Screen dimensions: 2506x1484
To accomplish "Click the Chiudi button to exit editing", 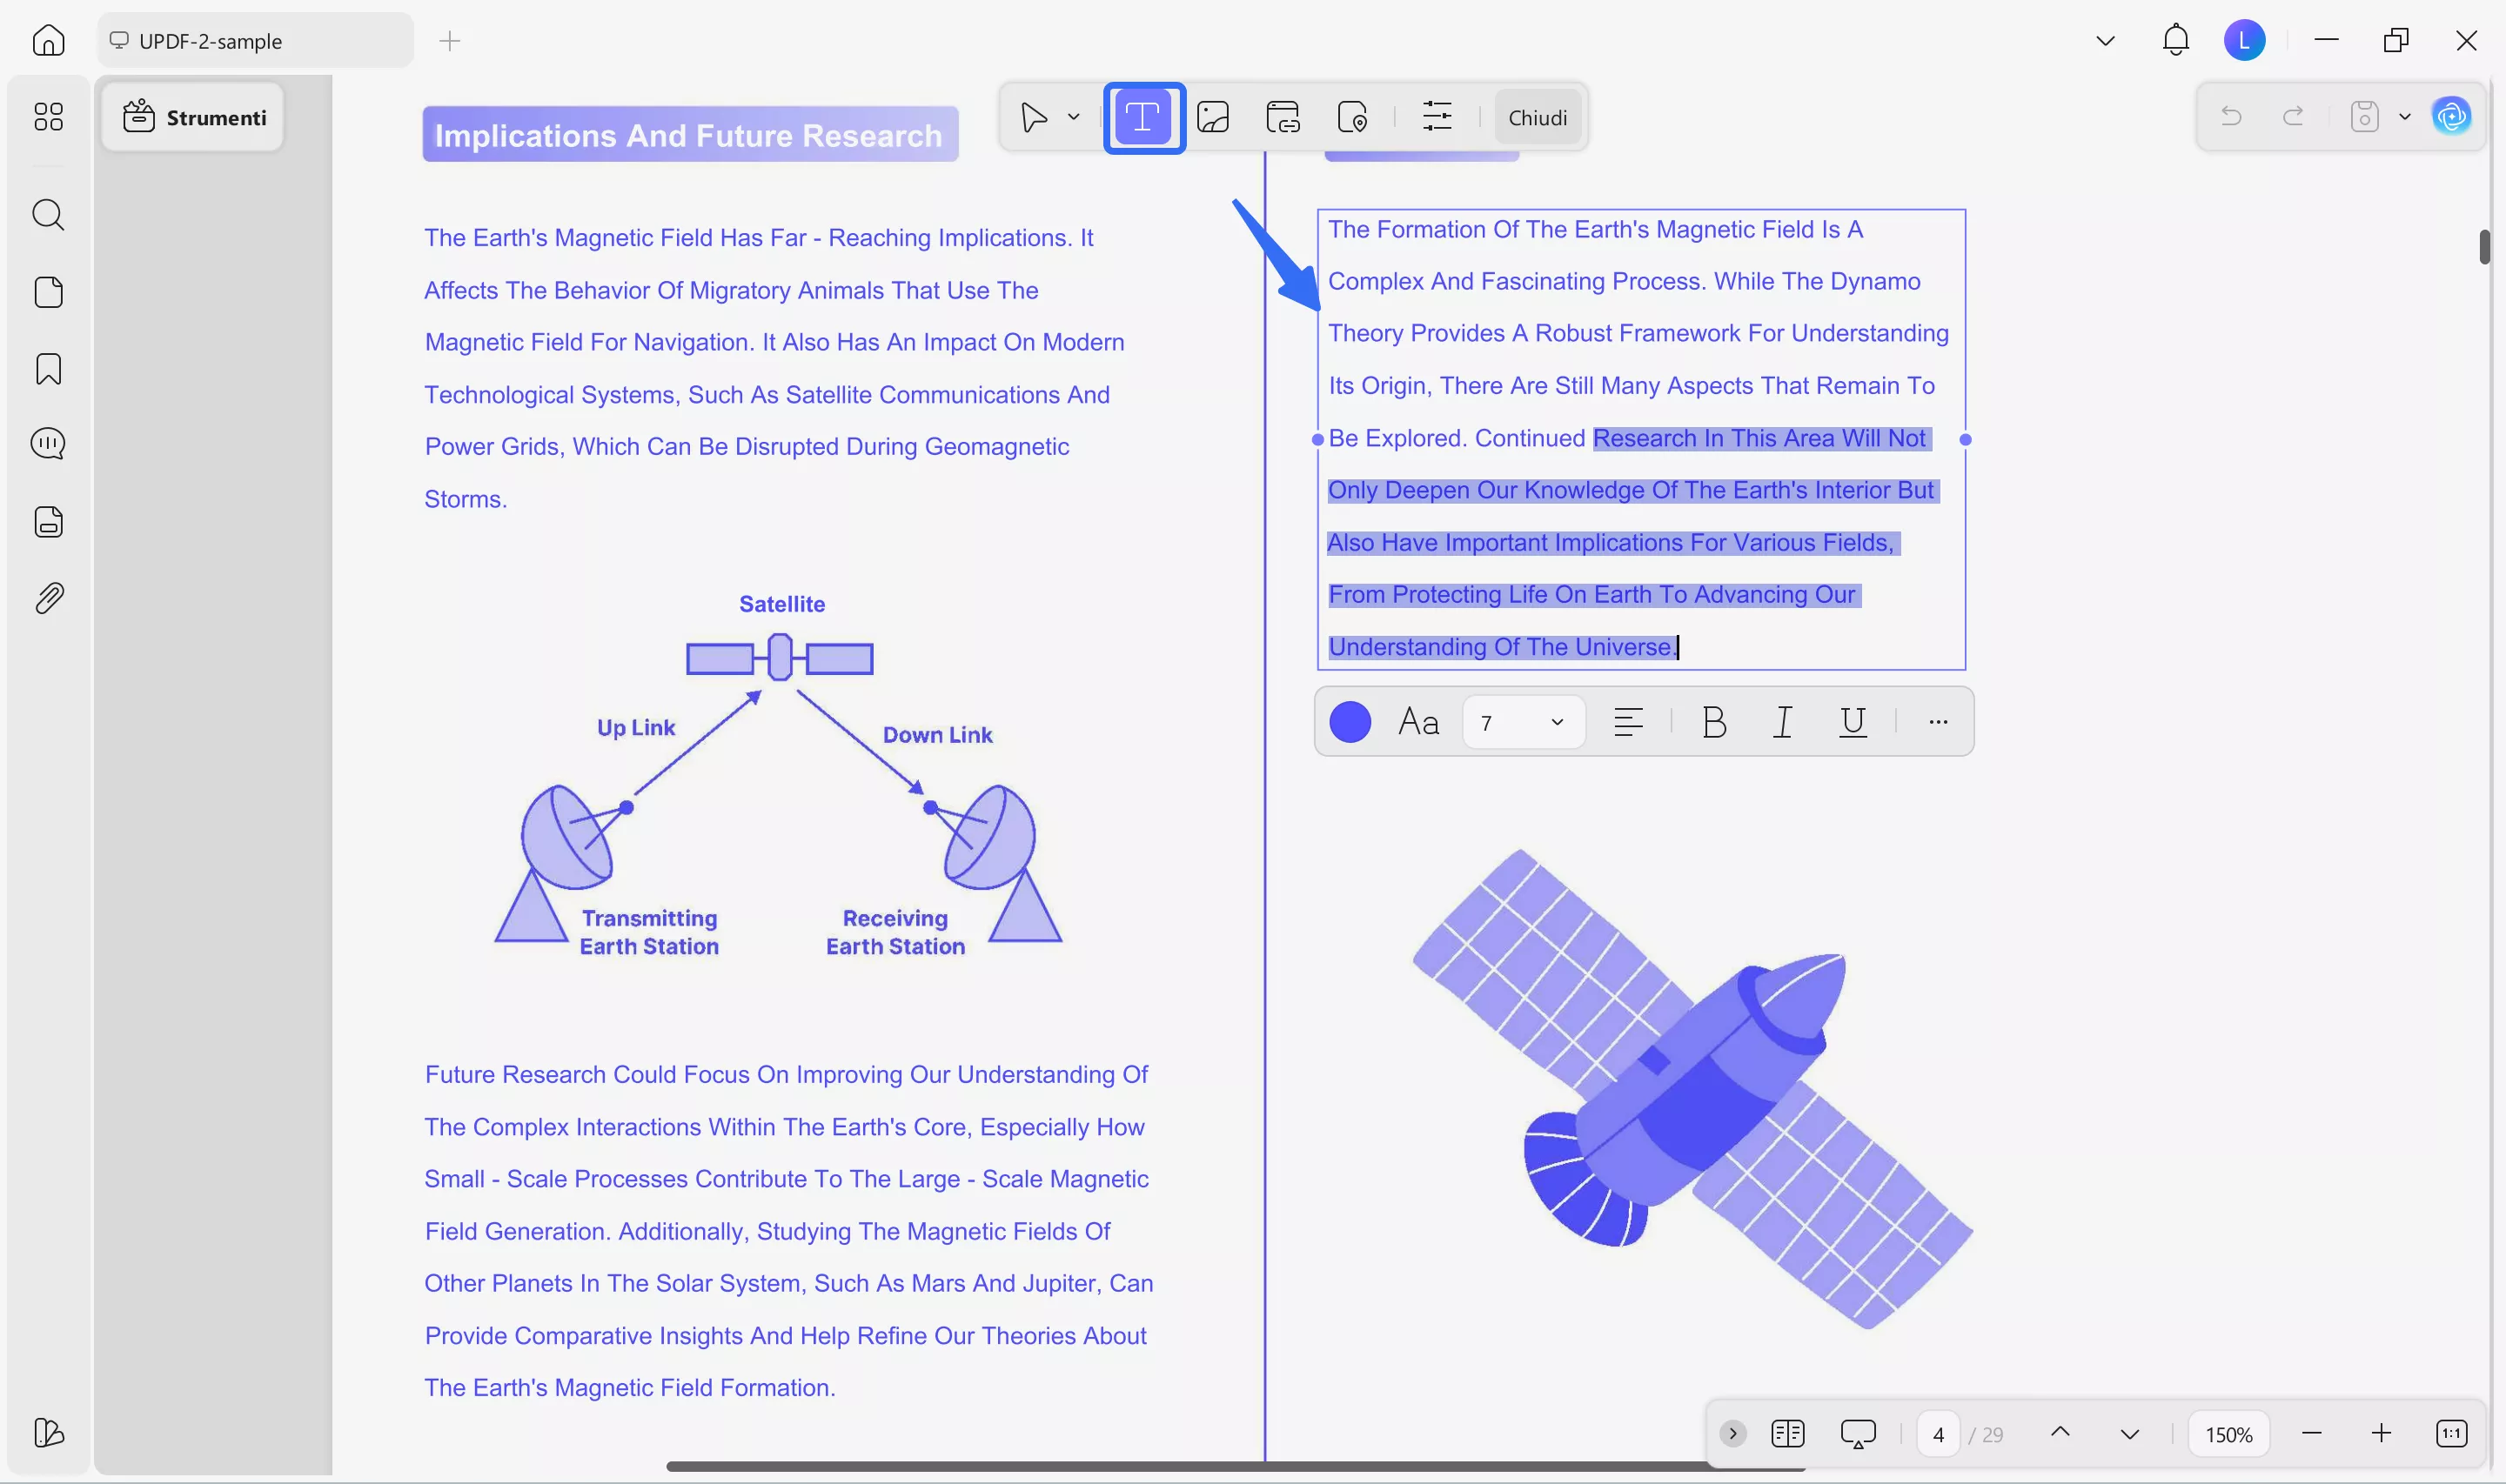I will [x=1537, y=117].
